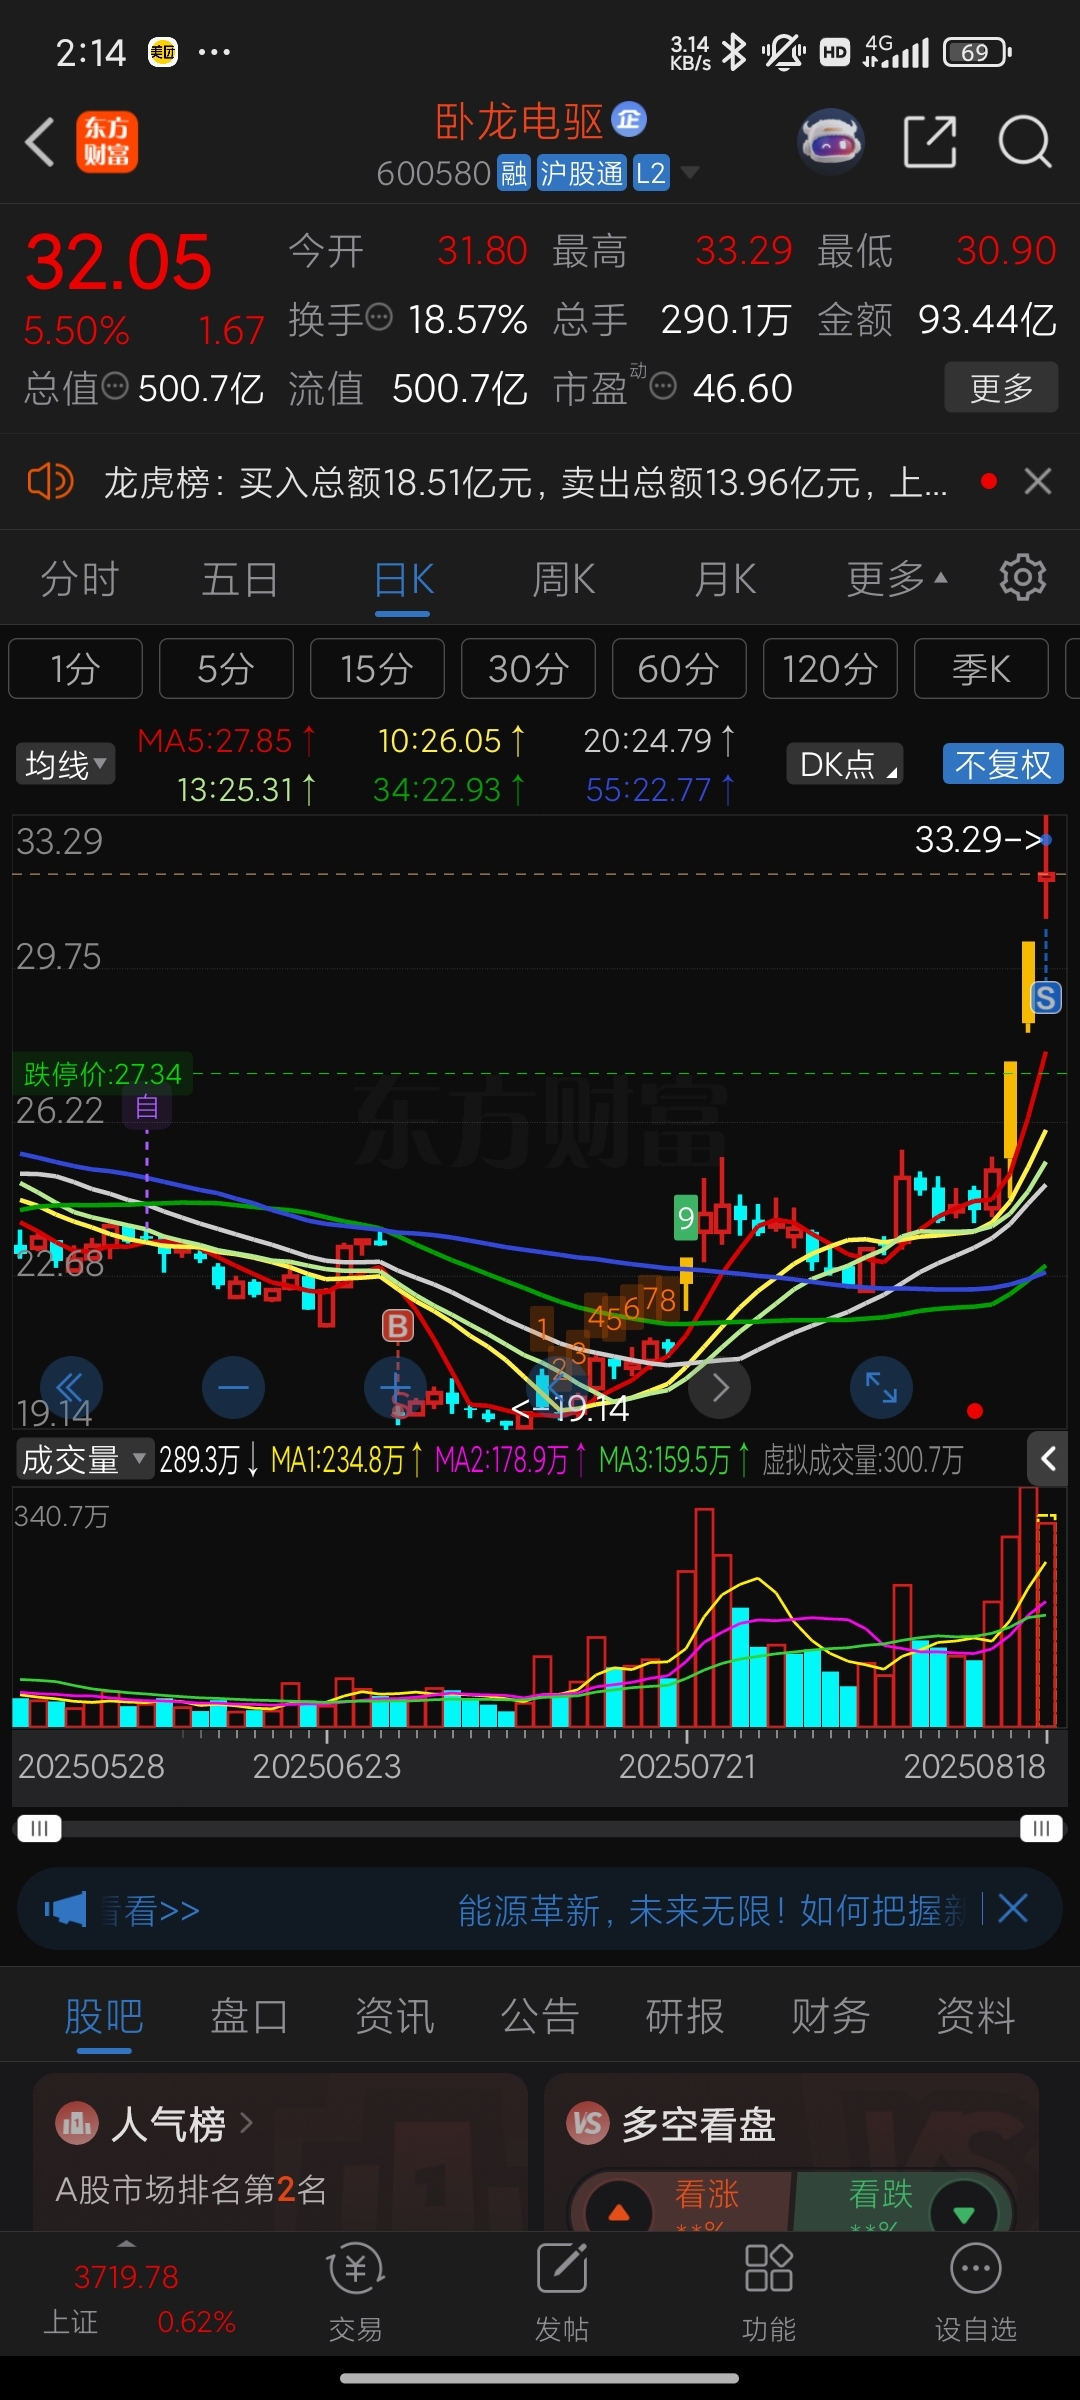
Task: Collapse panel with side chevron button
Action: point(1048,1459)
